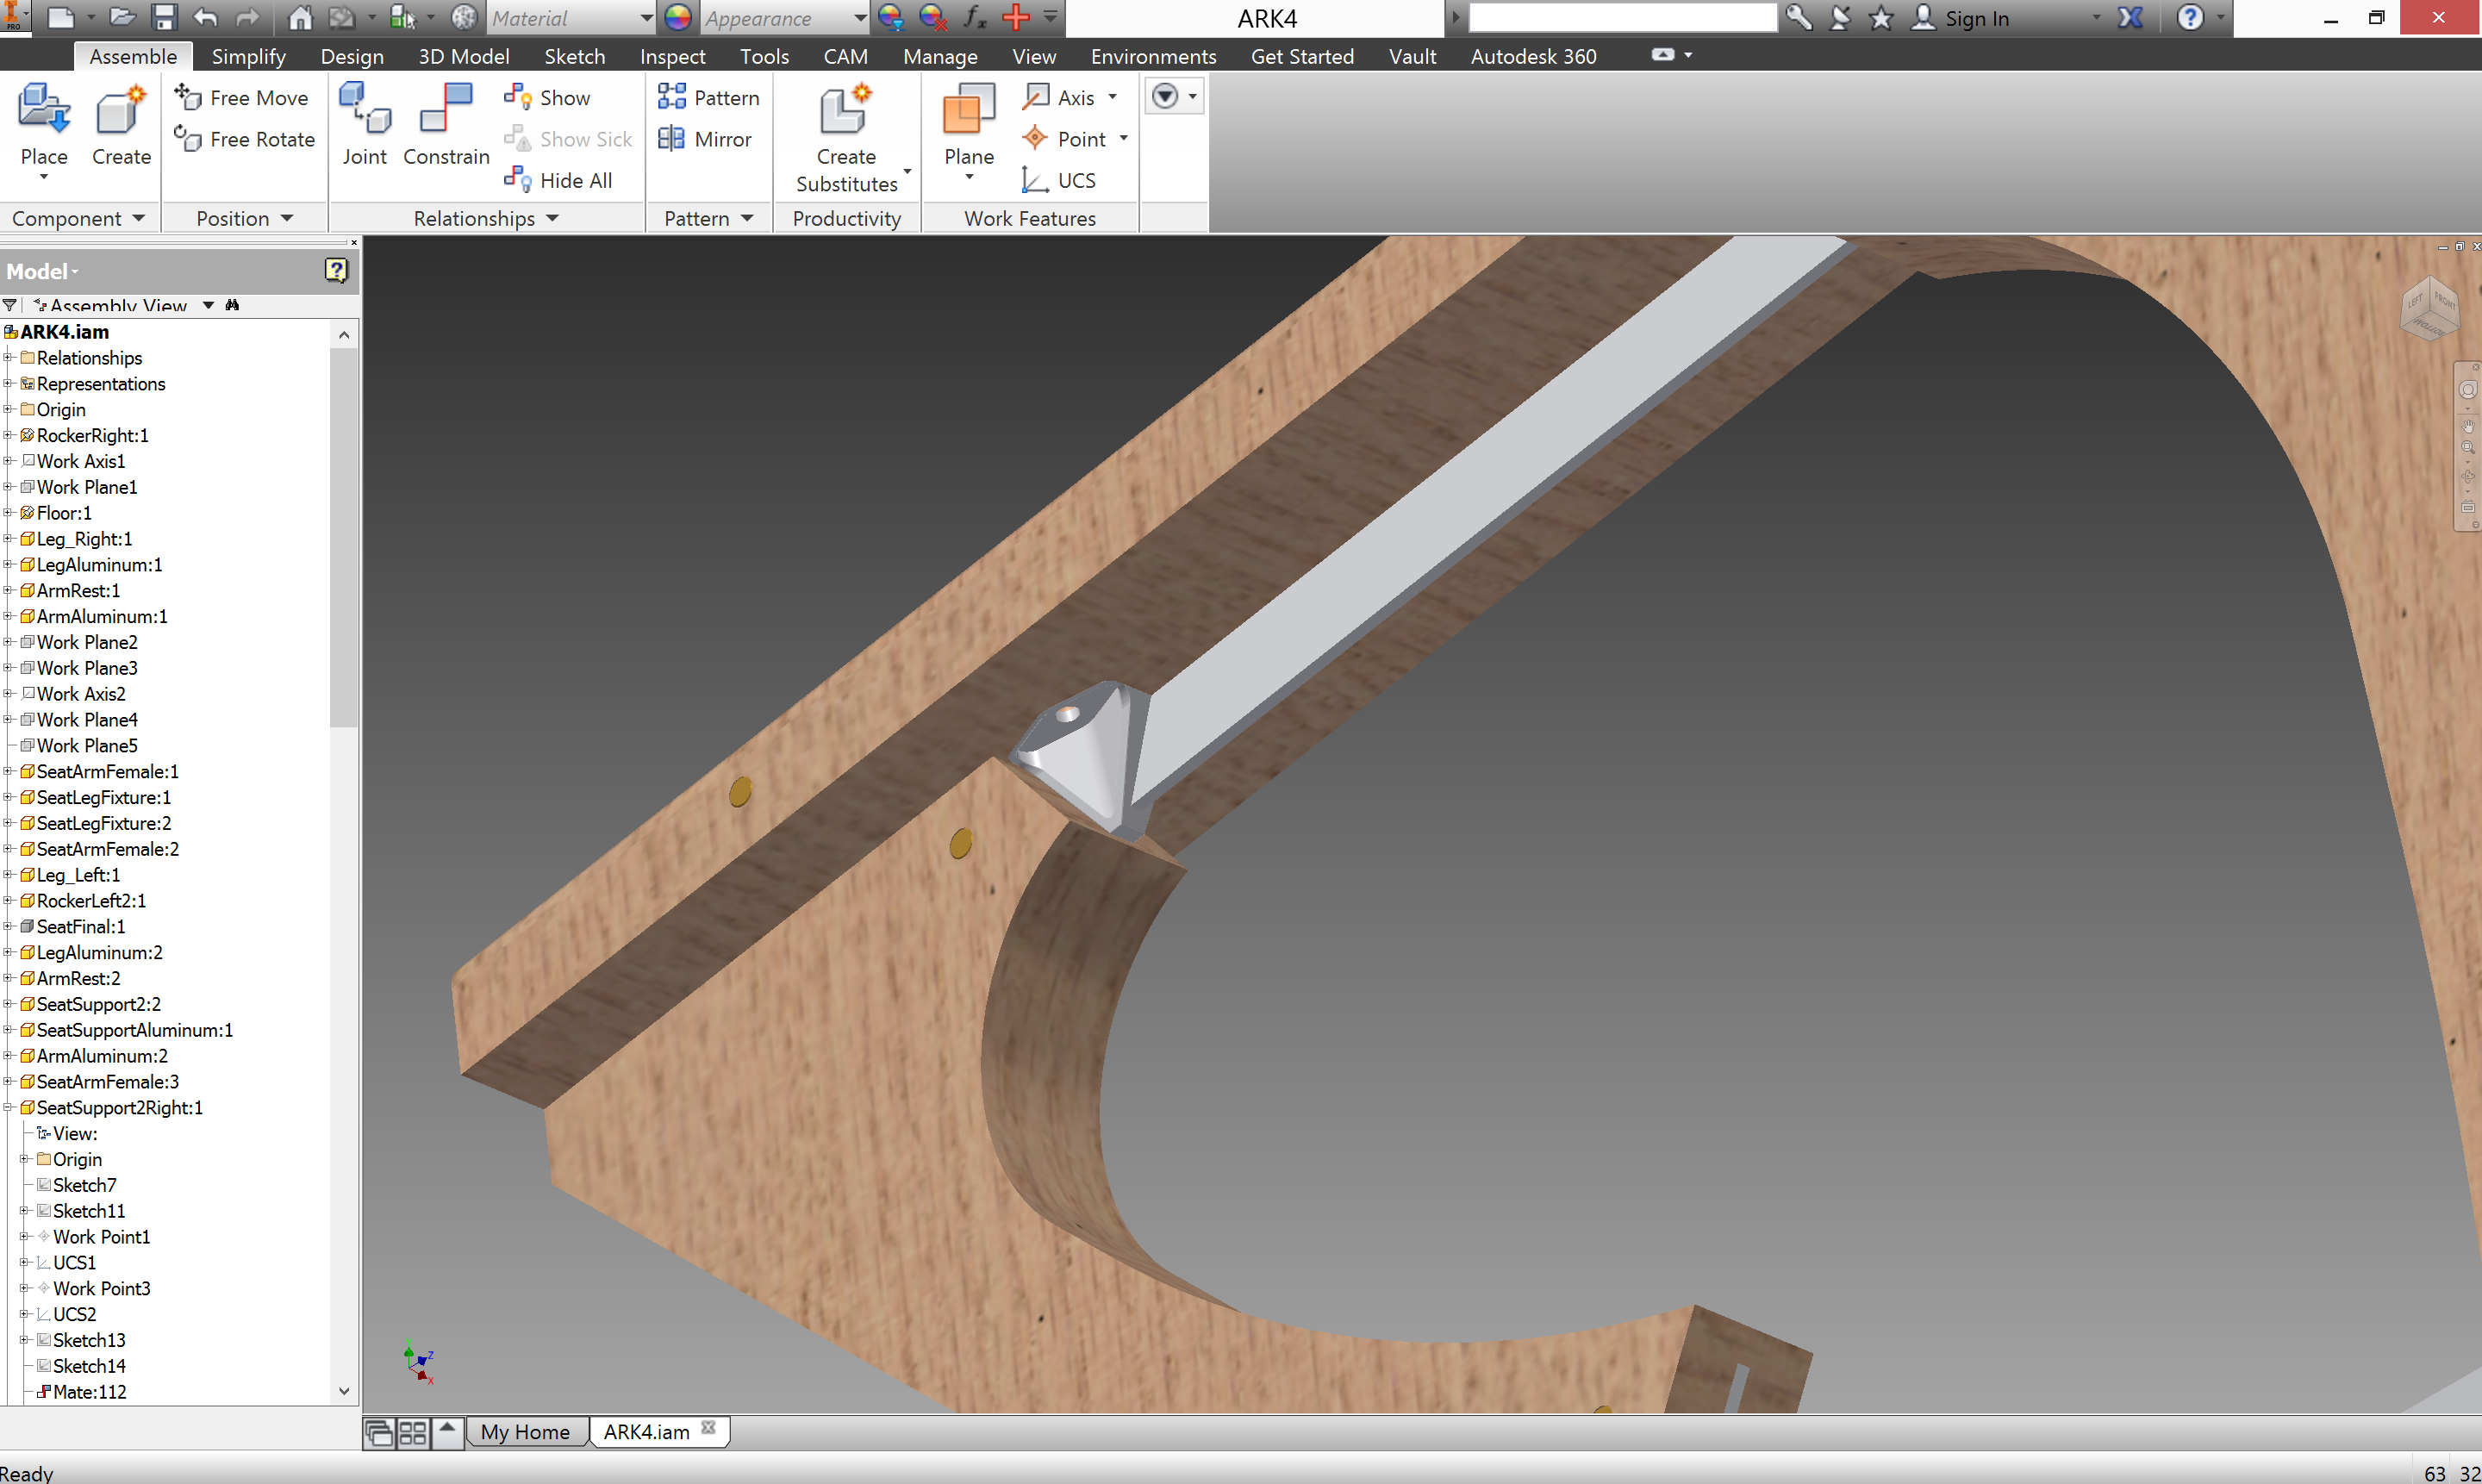Viewport: 2482px width, 1484px height.
Task: Expand the RockerRight:1 tree item
Action: pos(14,434)
